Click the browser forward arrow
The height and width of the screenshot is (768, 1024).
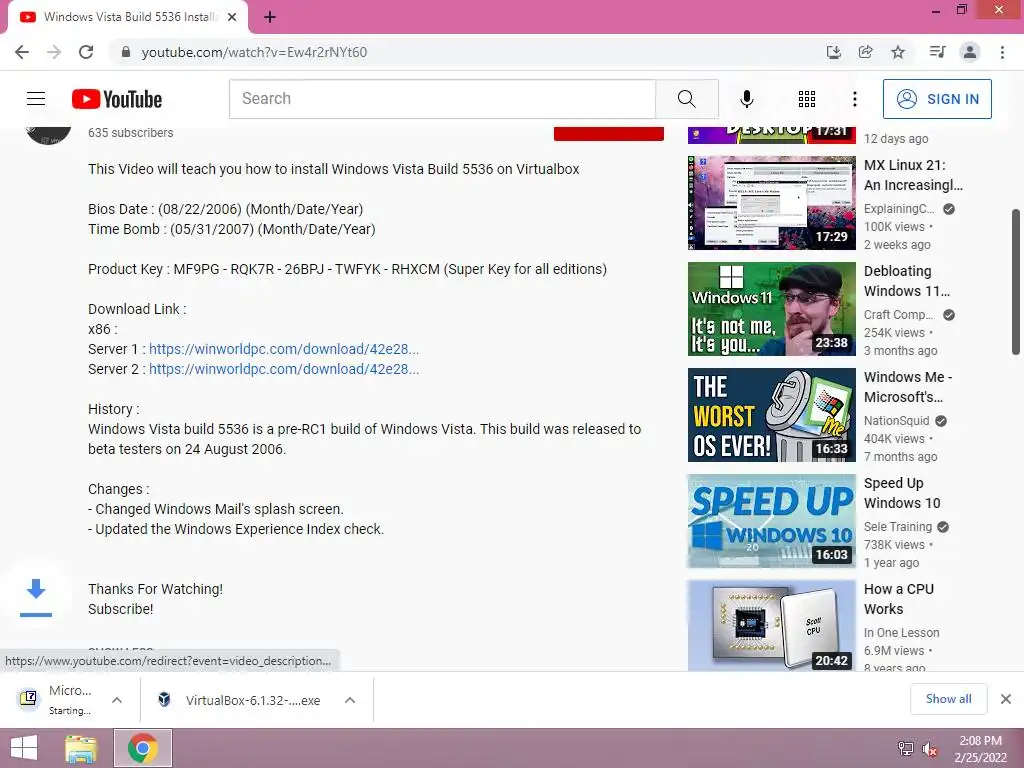[54, 52]
